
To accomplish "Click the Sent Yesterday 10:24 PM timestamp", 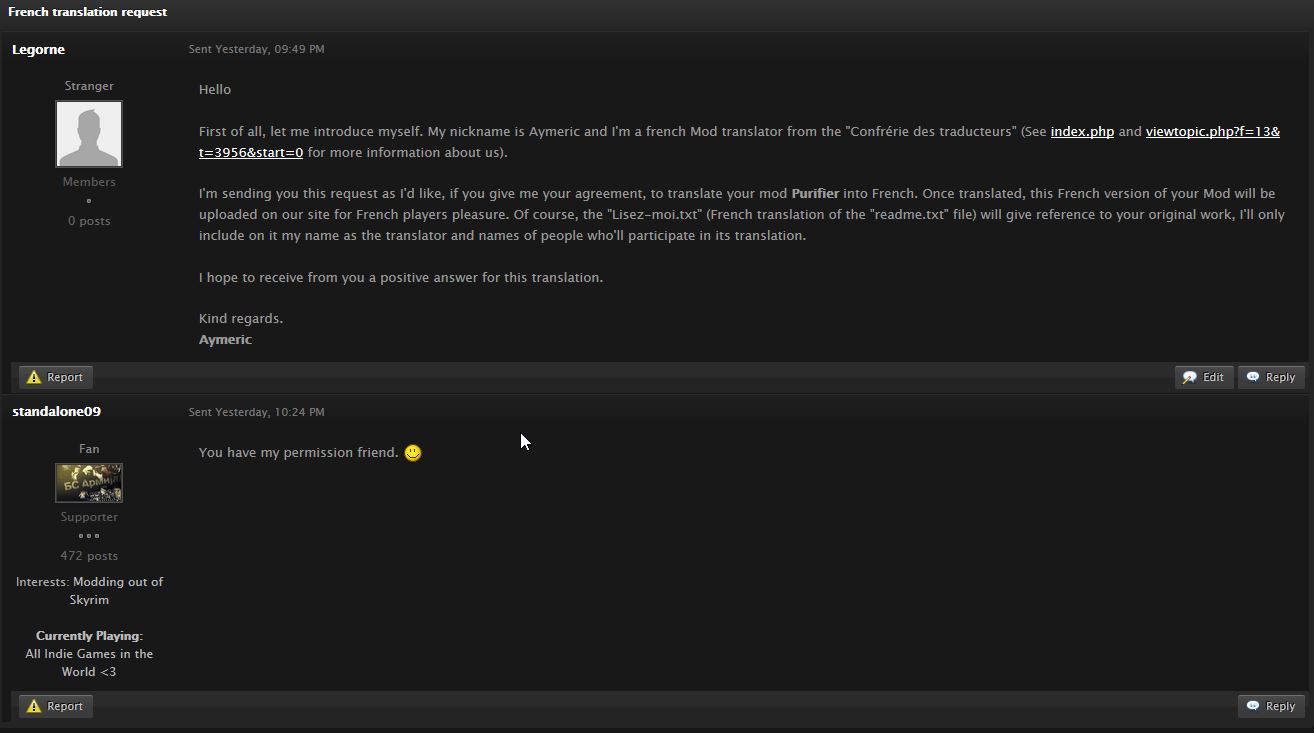I will pos(256,412).
